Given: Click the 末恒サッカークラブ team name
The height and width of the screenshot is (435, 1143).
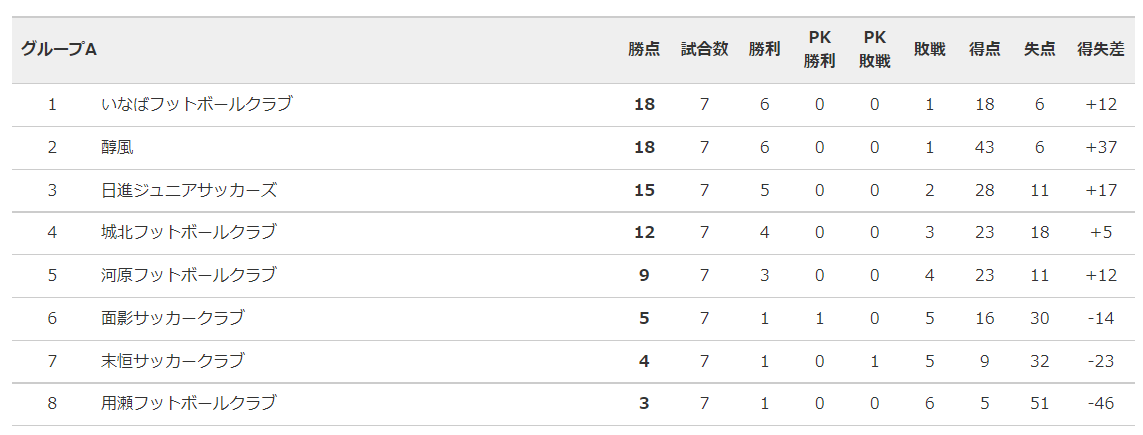Looking at the screenshot, I should point(173,361).
